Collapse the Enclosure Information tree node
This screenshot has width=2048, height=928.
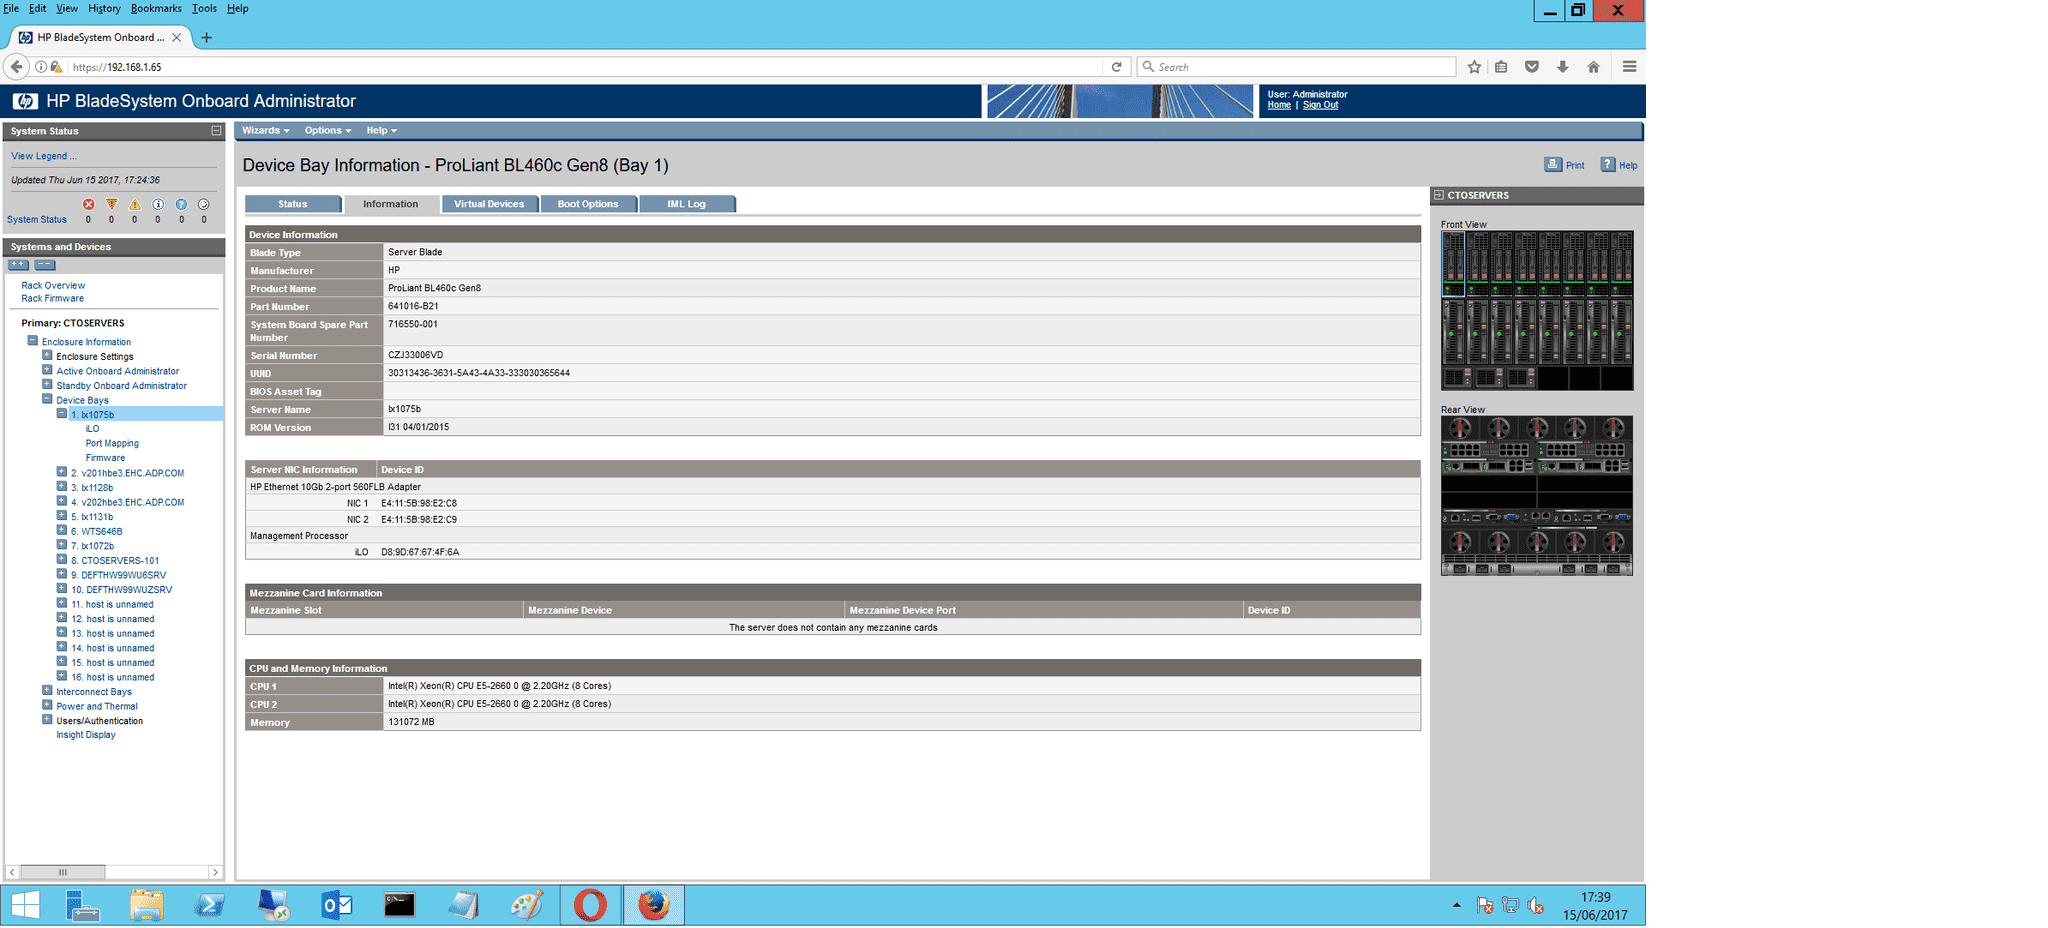pos(32,341)
